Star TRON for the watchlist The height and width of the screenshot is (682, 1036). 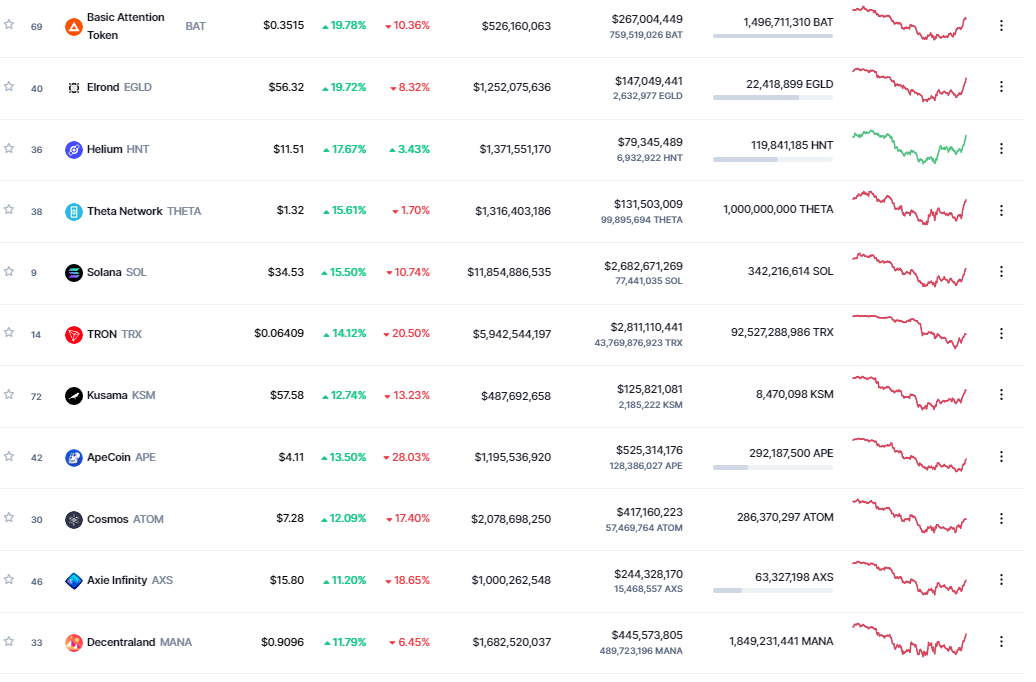9,332
